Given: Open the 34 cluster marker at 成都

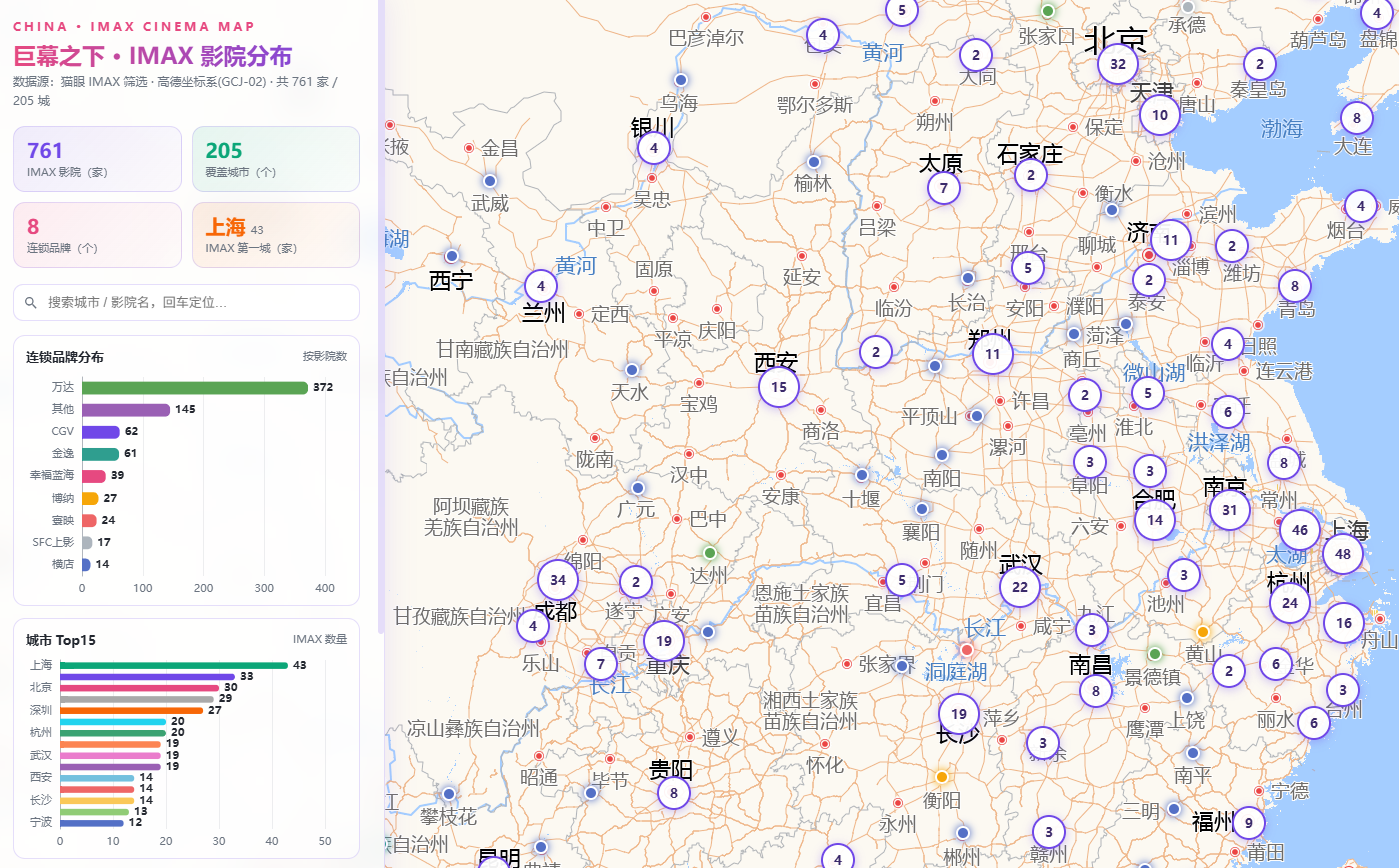Looking at the screenshot, I should click(558, 580).
